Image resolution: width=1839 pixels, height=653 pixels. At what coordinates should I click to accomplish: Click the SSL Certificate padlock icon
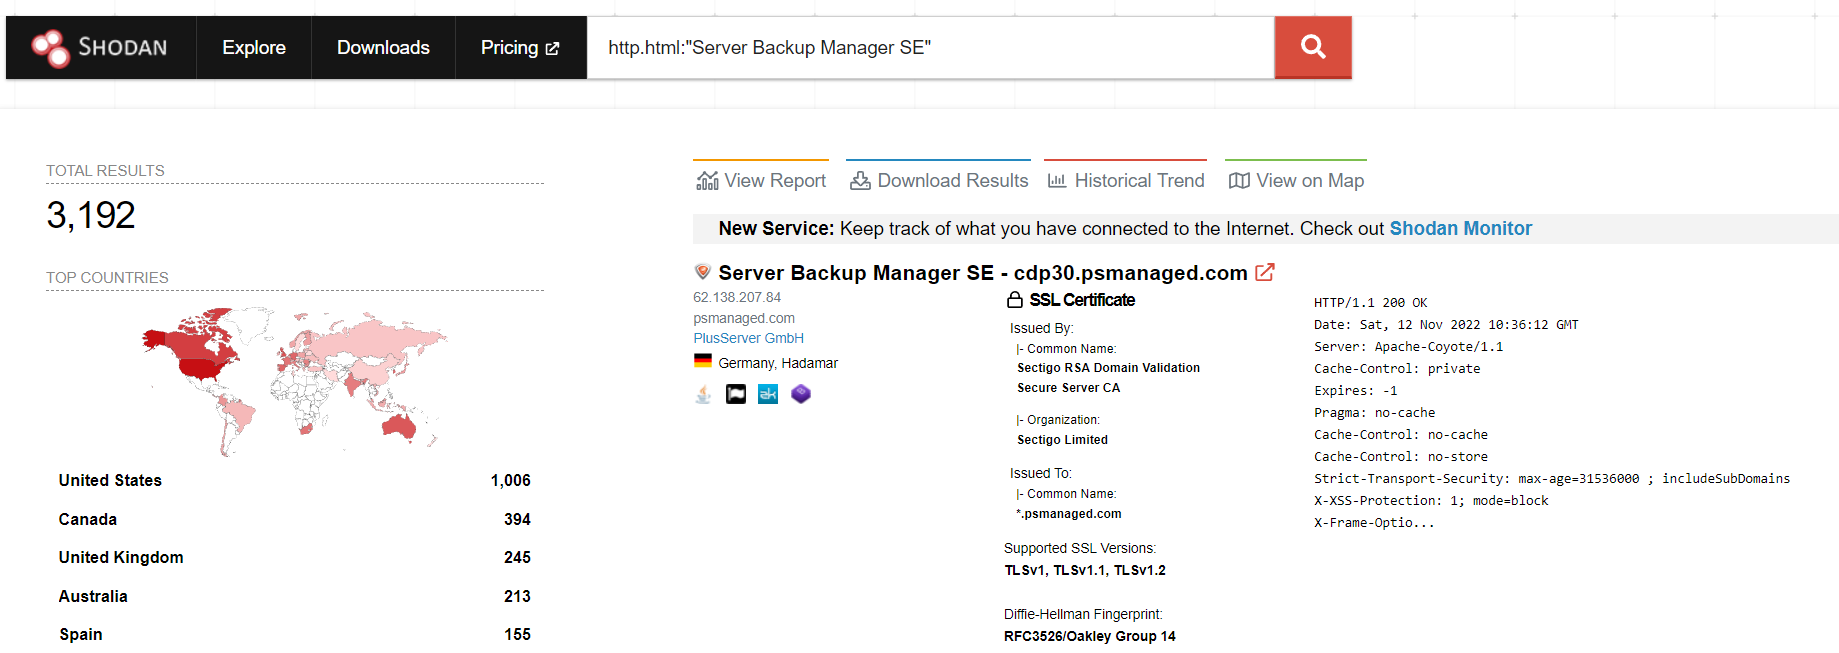click(1015, 300)
